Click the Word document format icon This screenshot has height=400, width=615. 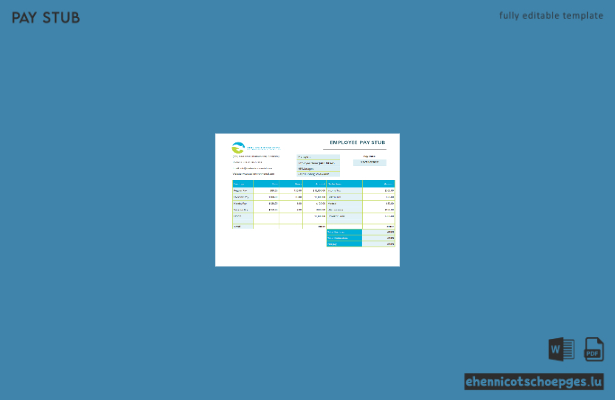pyautogui.click(x=561, y=349)
